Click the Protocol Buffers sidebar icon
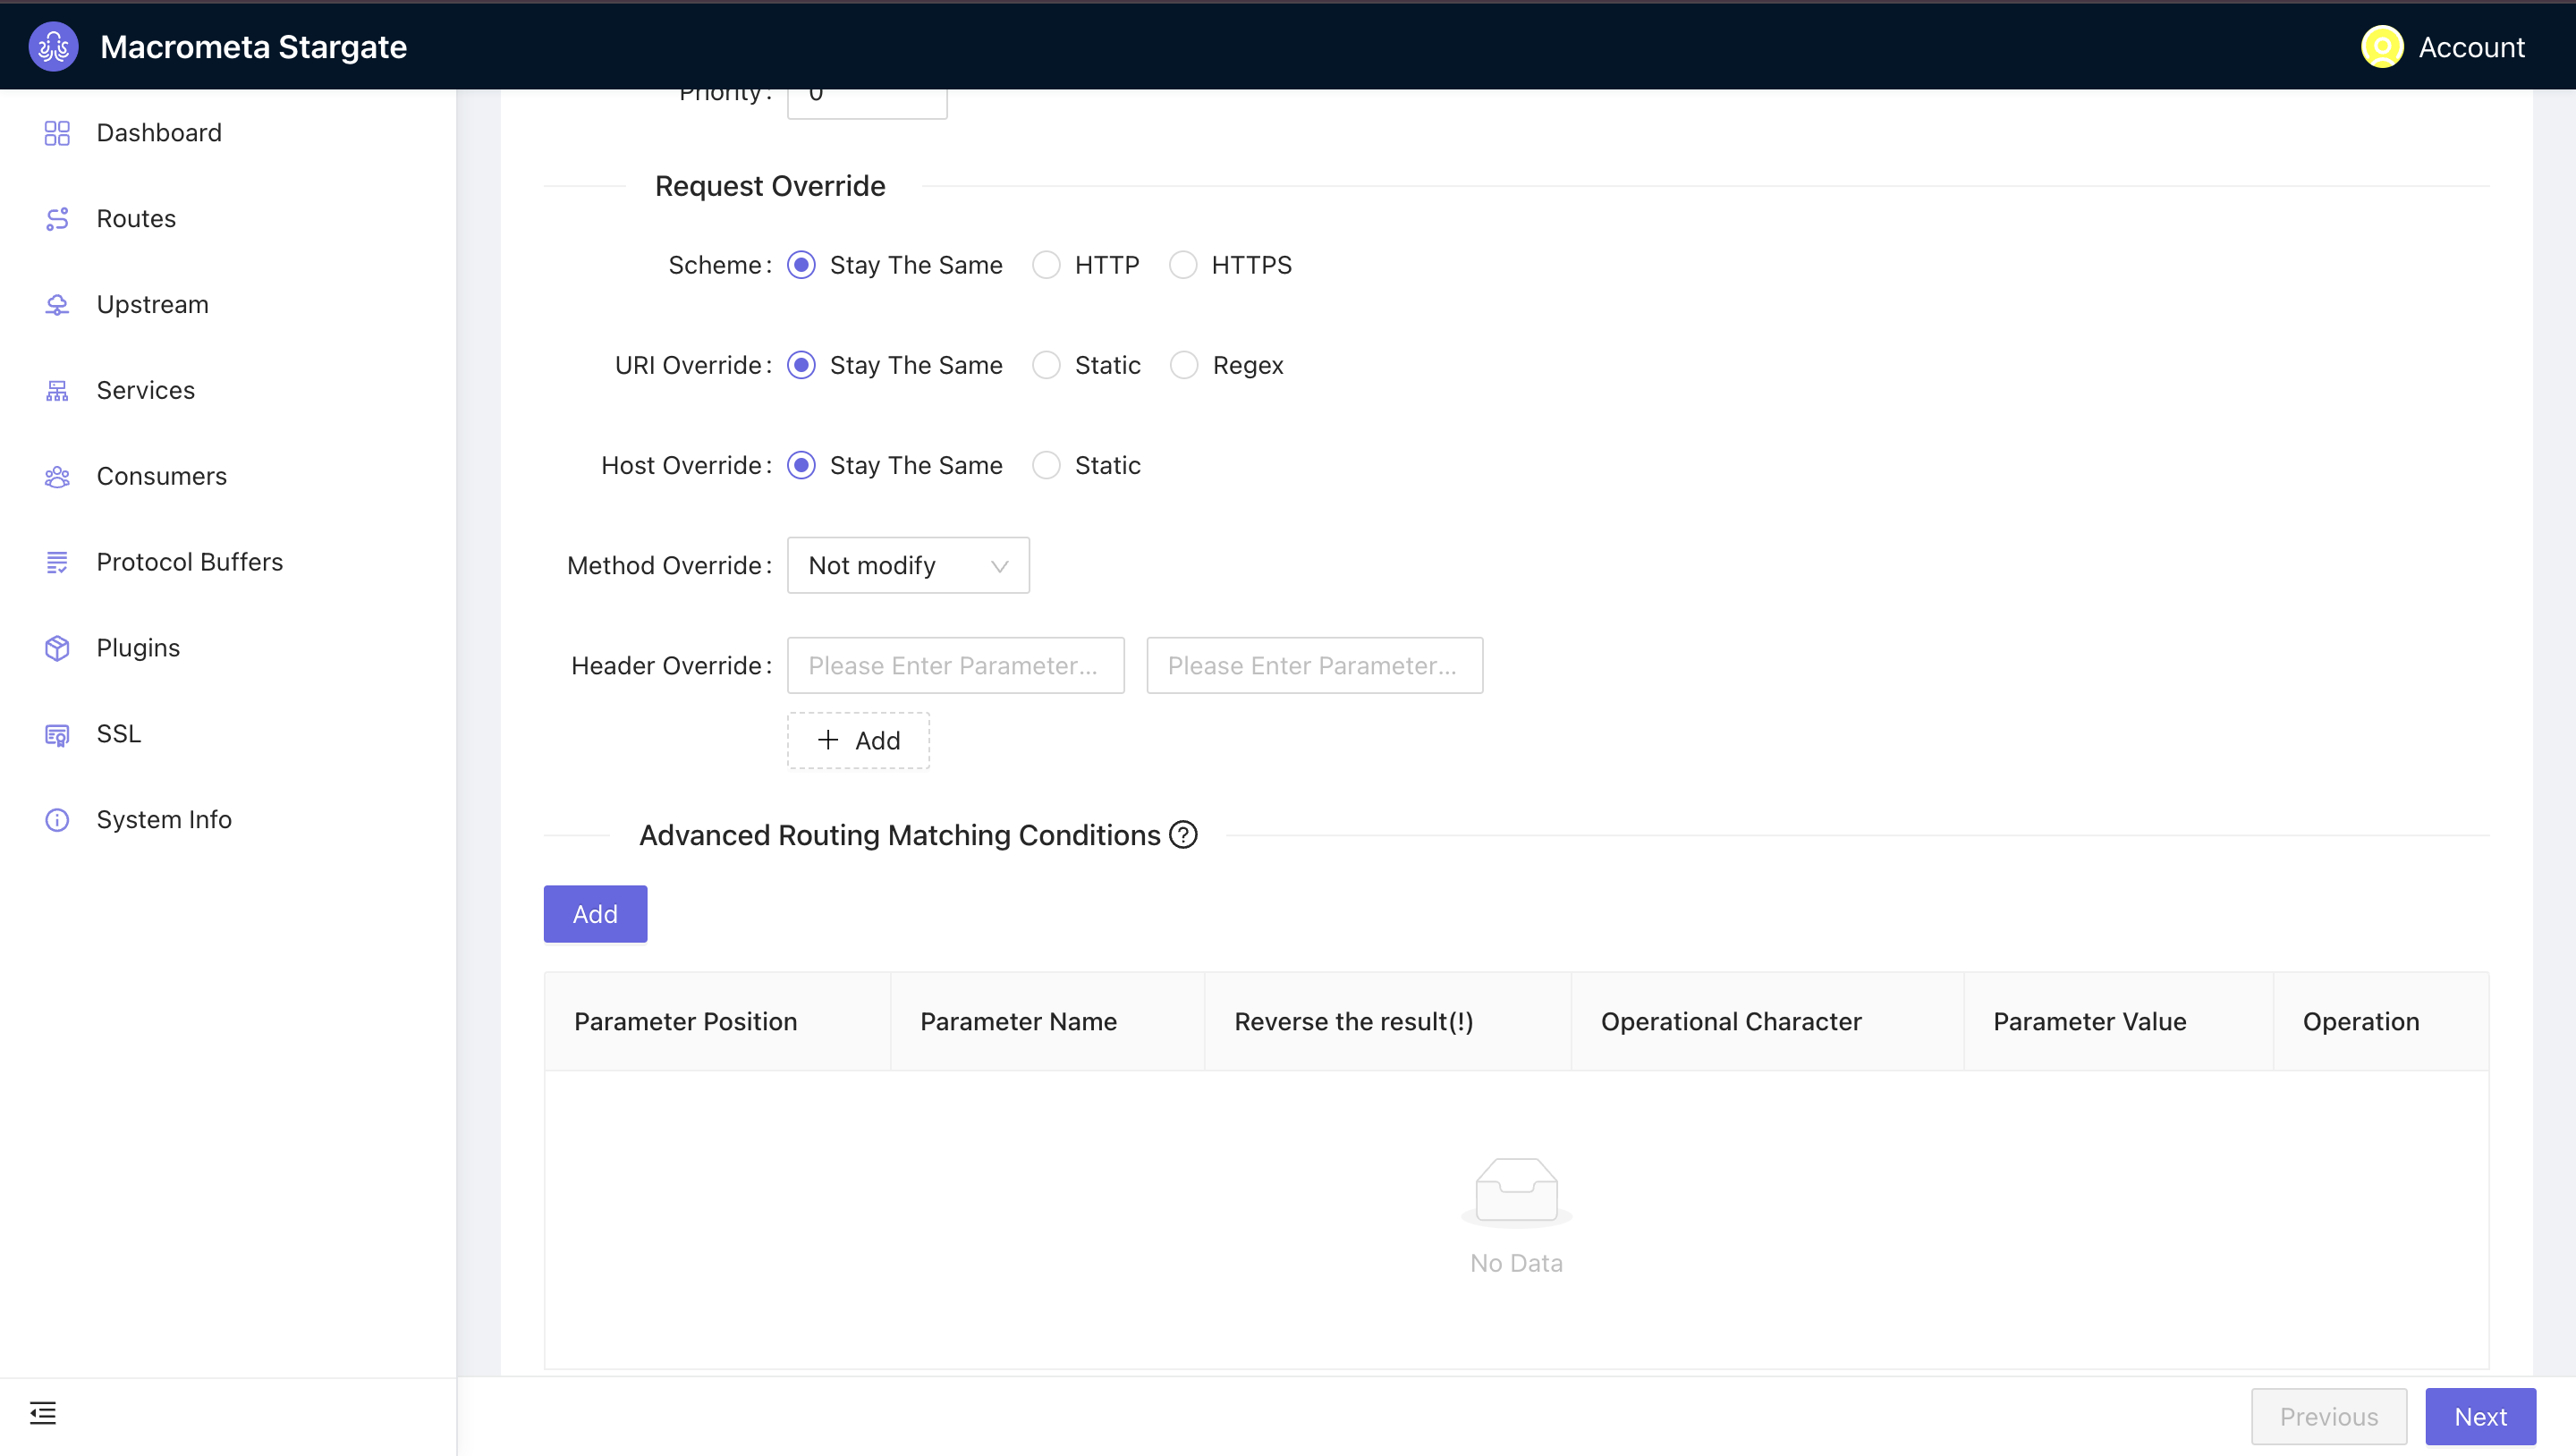2576x1456 pixels. click(x=55, y=563)
